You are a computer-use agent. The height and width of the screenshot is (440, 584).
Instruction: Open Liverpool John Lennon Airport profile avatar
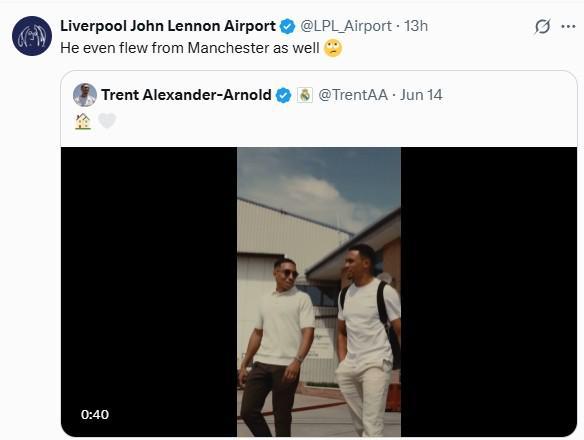32,36
